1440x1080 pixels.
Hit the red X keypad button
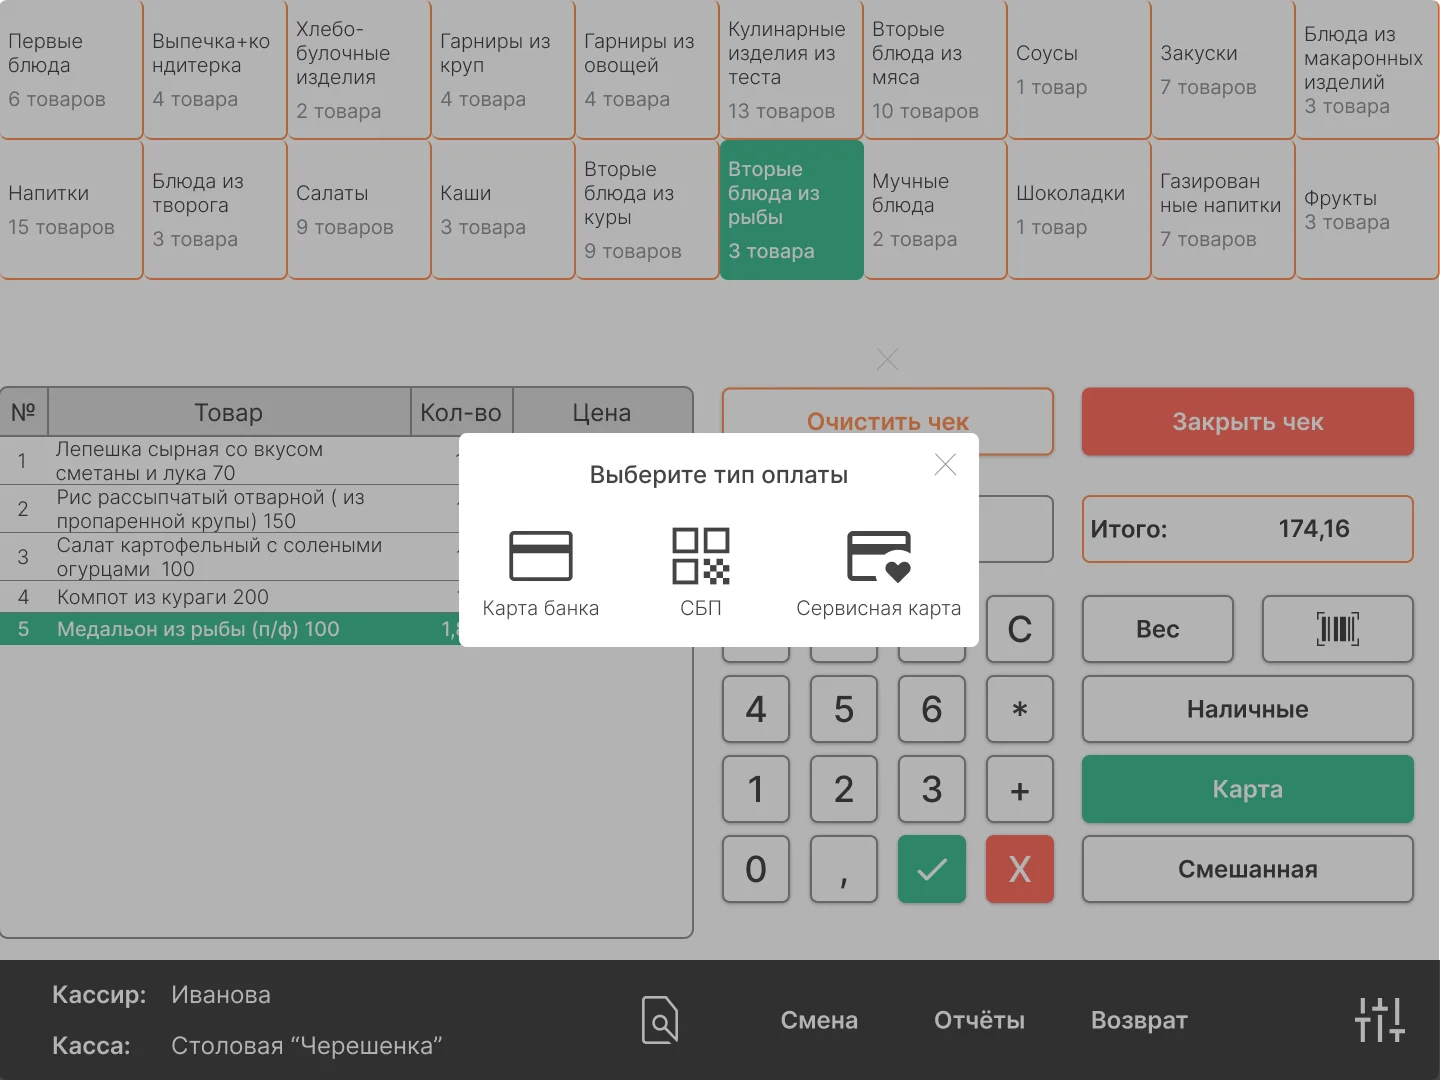pos(1020,869)
